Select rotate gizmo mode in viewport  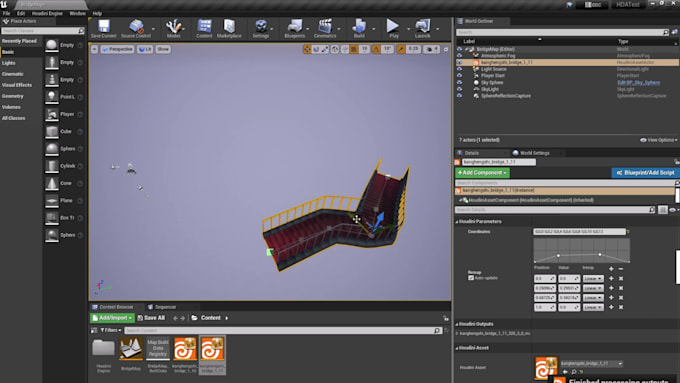click(316, 49)
